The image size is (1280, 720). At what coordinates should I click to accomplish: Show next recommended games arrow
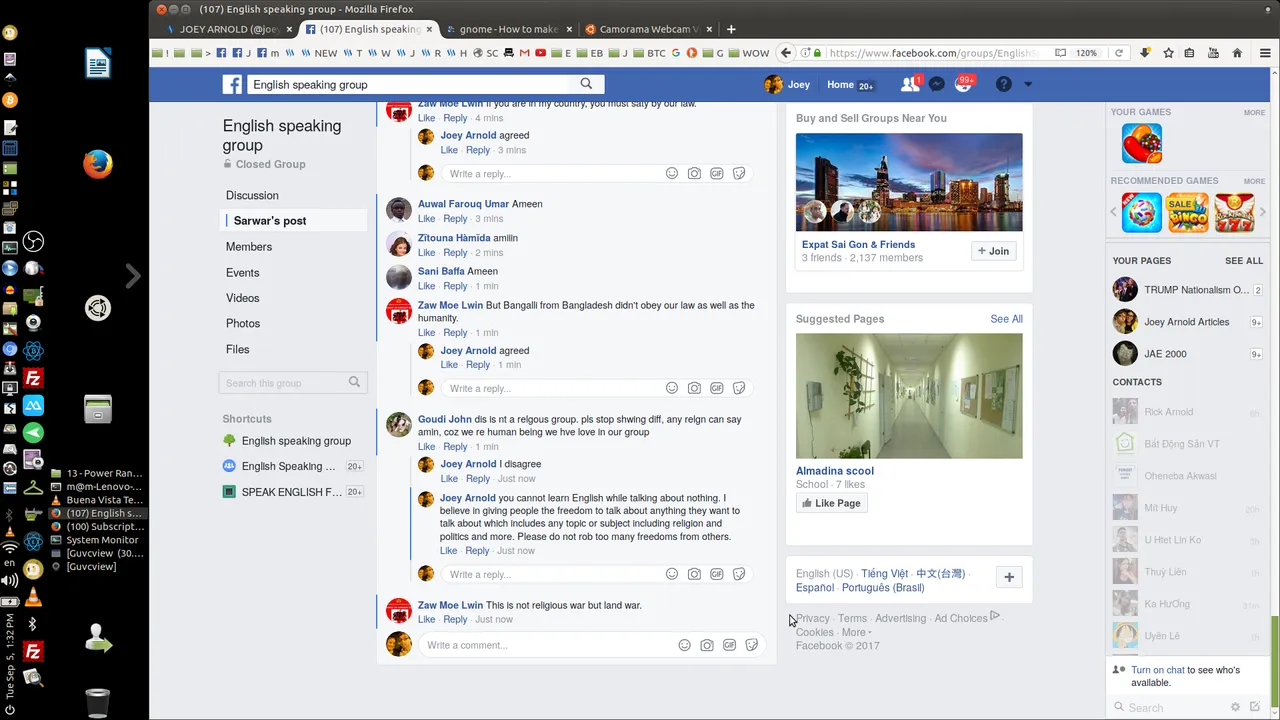(1264, 212)
